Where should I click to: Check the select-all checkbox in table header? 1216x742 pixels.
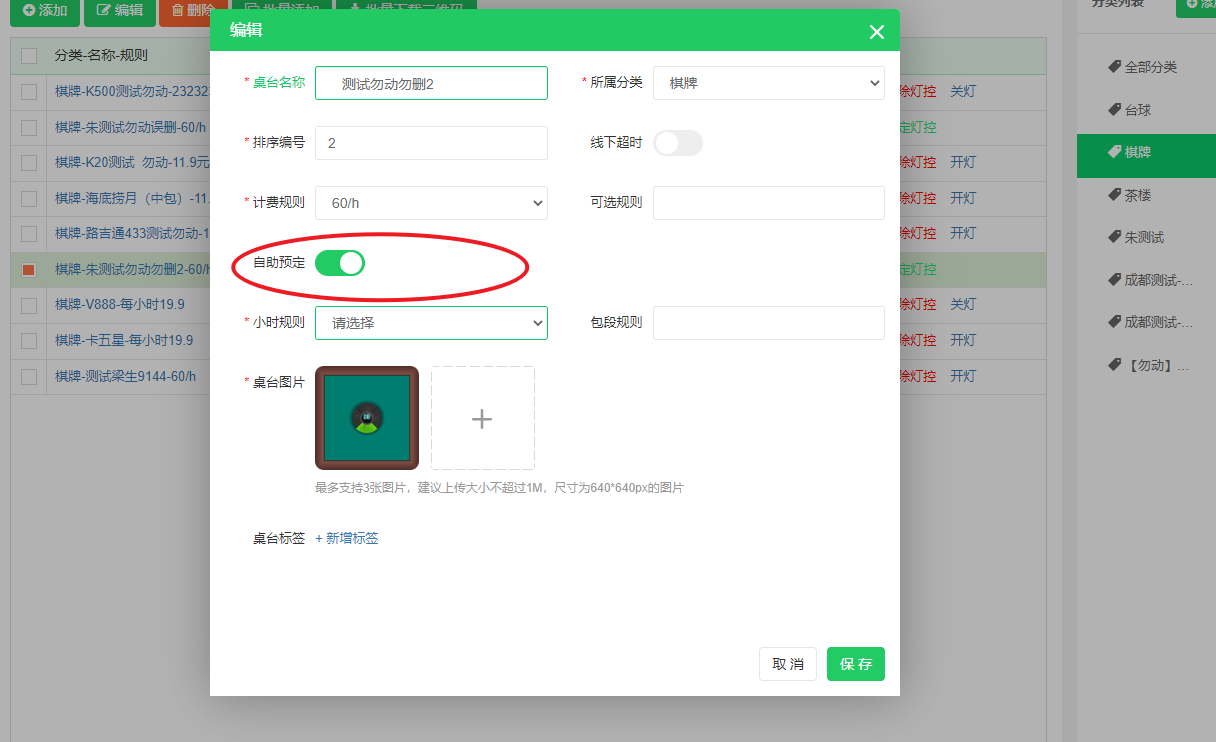(x=29, y=56)
